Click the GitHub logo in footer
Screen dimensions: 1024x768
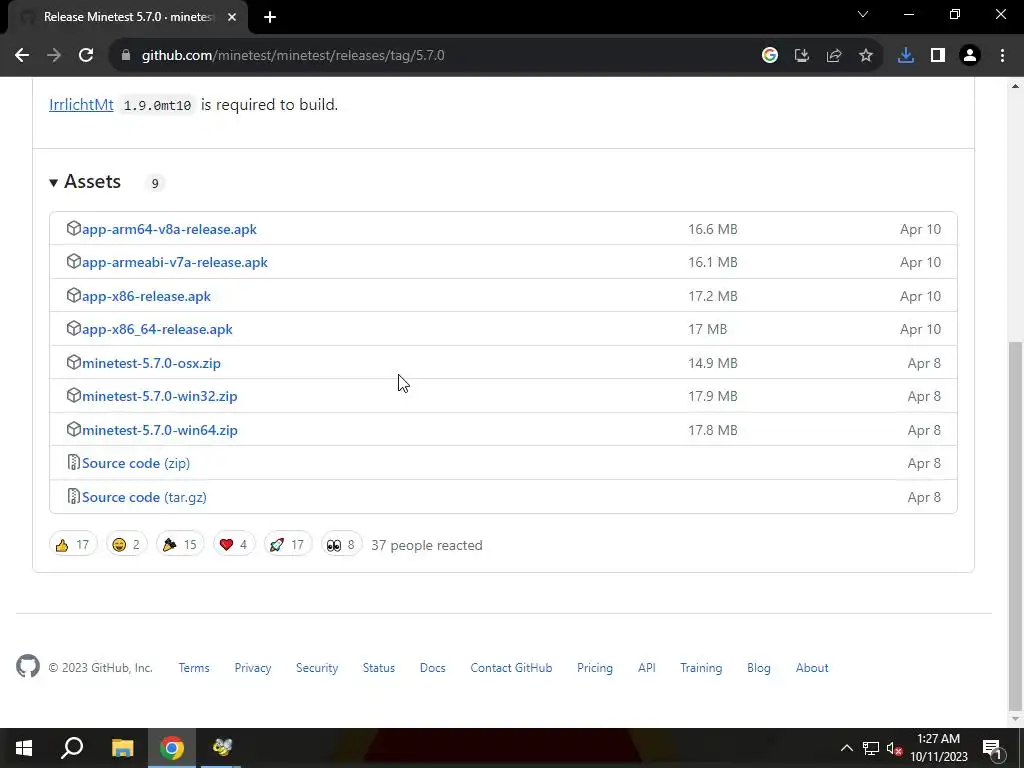[28, 667]
